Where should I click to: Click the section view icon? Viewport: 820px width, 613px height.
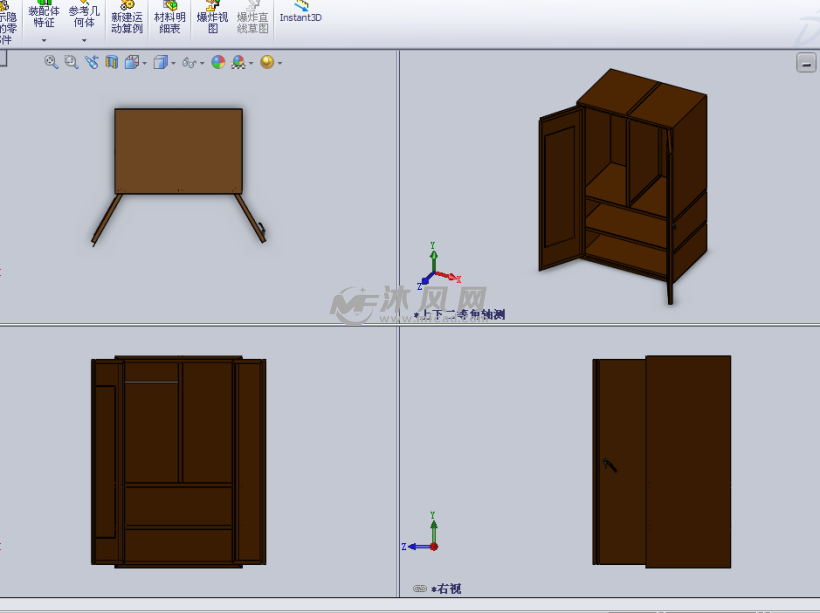point(110,61)
